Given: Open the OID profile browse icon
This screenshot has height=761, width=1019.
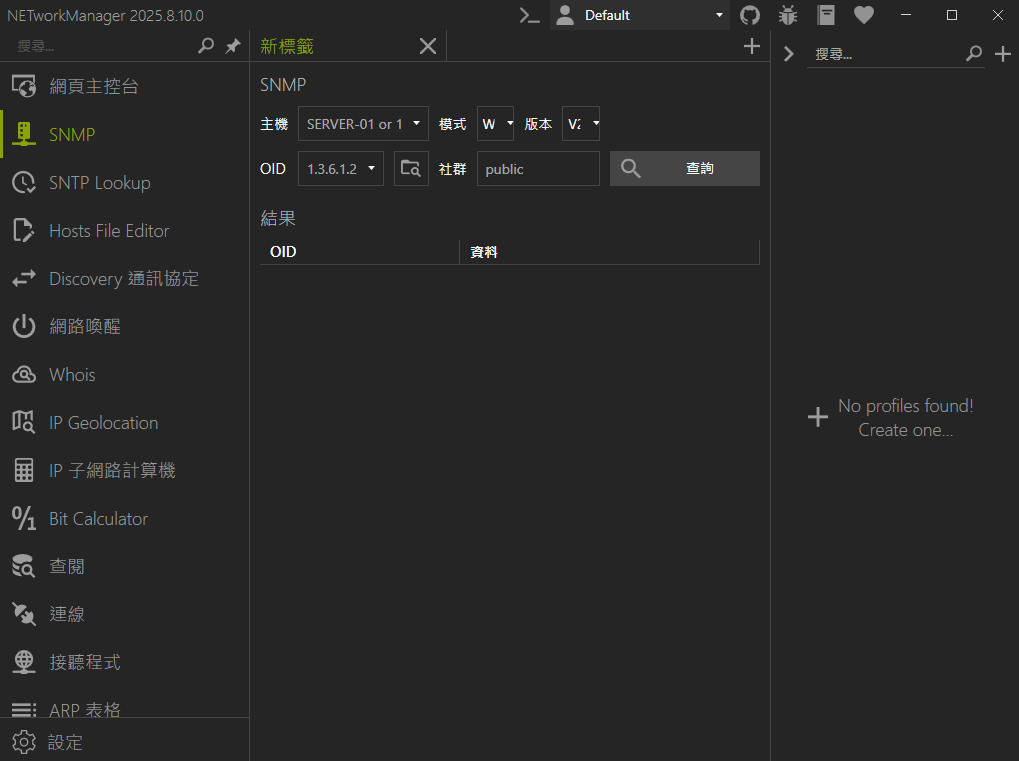Looking at the screenshot, I should pyautogui.click(x=411, y=169).
